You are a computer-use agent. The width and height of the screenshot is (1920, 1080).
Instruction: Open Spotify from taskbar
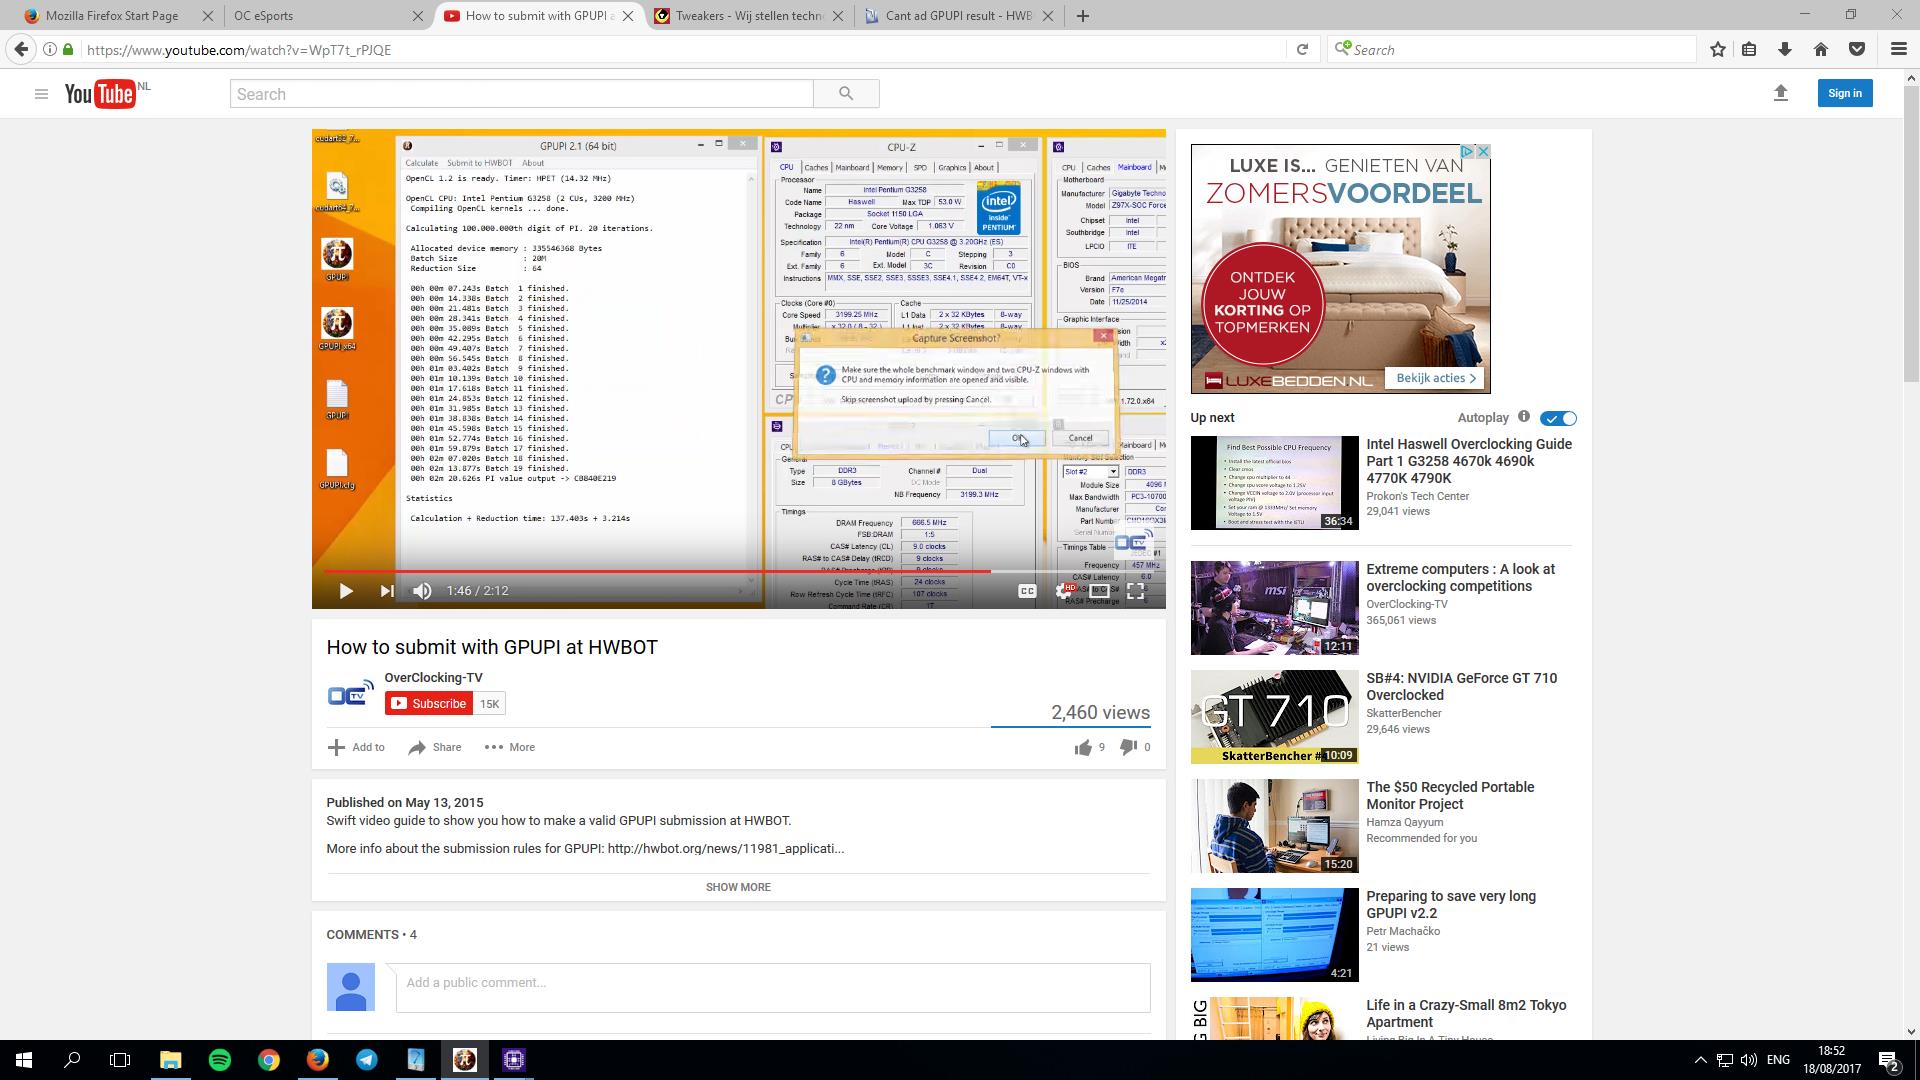220,1060
